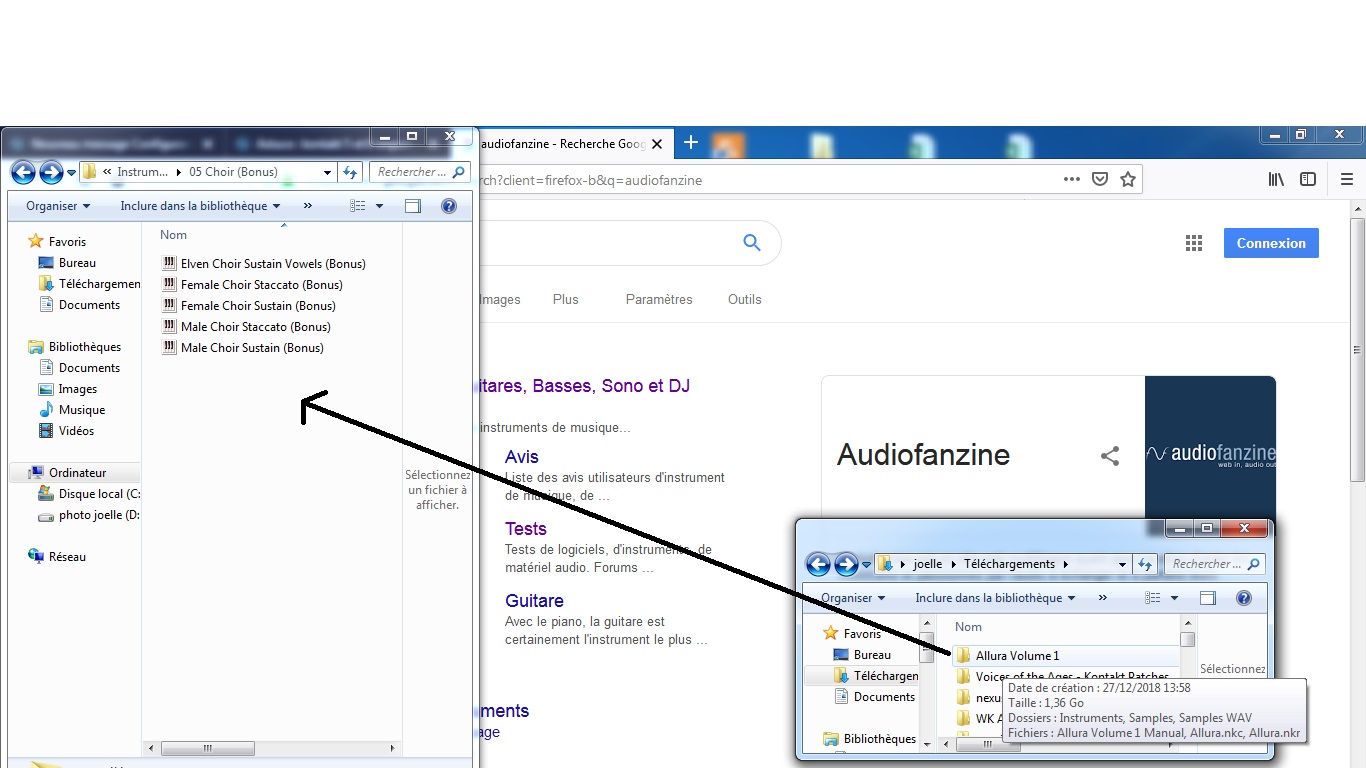Open the Plus search options menu

pyautogui.click(x=566, y=300)
